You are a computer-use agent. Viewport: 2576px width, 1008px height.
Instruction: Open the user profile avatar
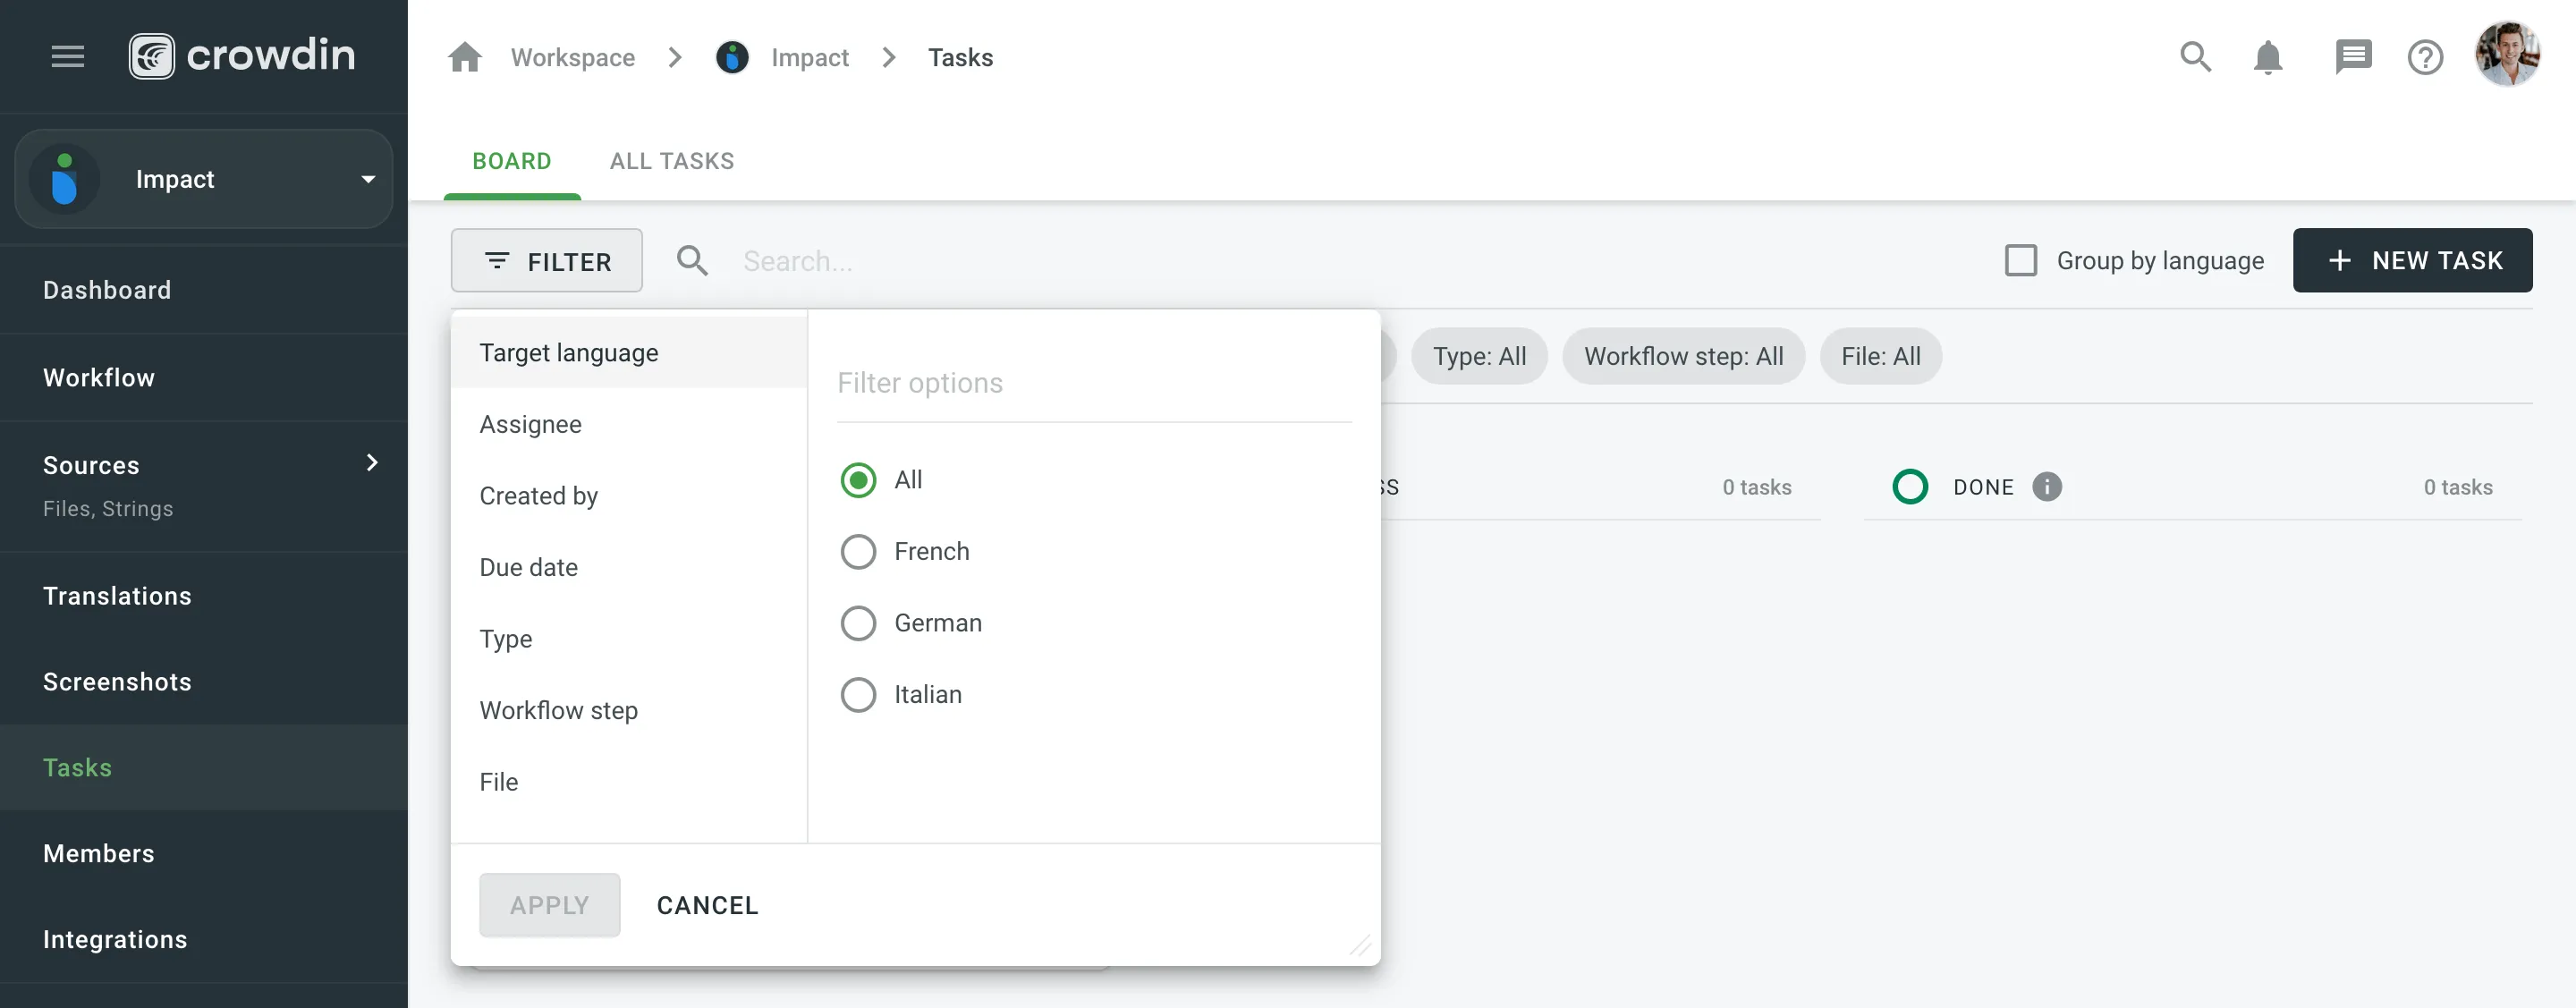click(x=2507, y=54)
